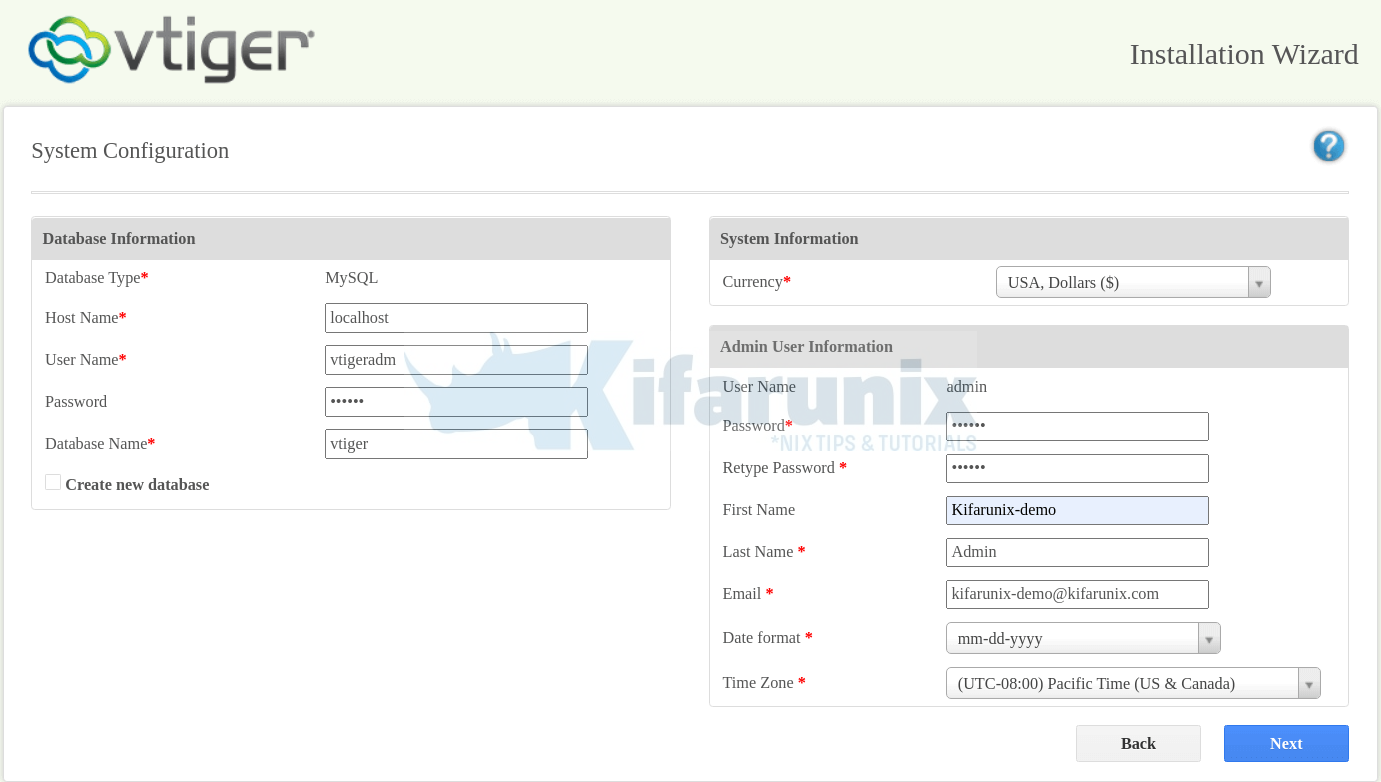
Task: Select the Email input field
Action: click(x=1077, y=593)
